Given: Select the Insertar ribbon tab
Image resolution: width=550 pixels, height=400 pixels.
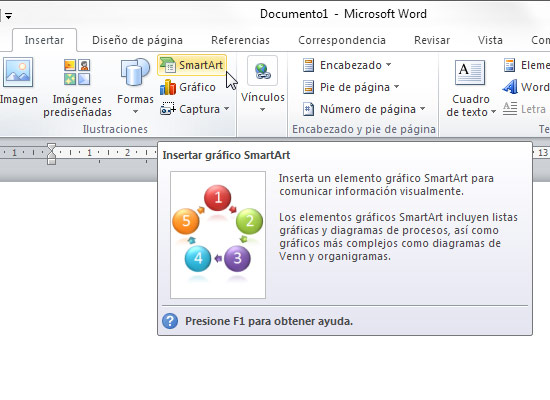Looking at the screenshot, I should (44, 40).
